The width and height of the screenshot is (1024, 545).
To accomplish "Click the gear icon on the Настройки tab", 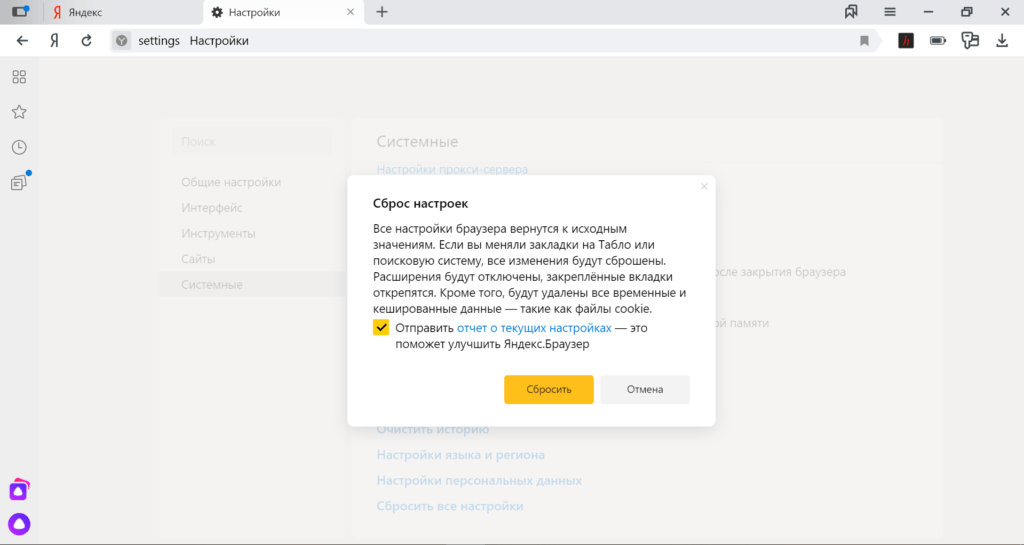I will pos(217,12).
